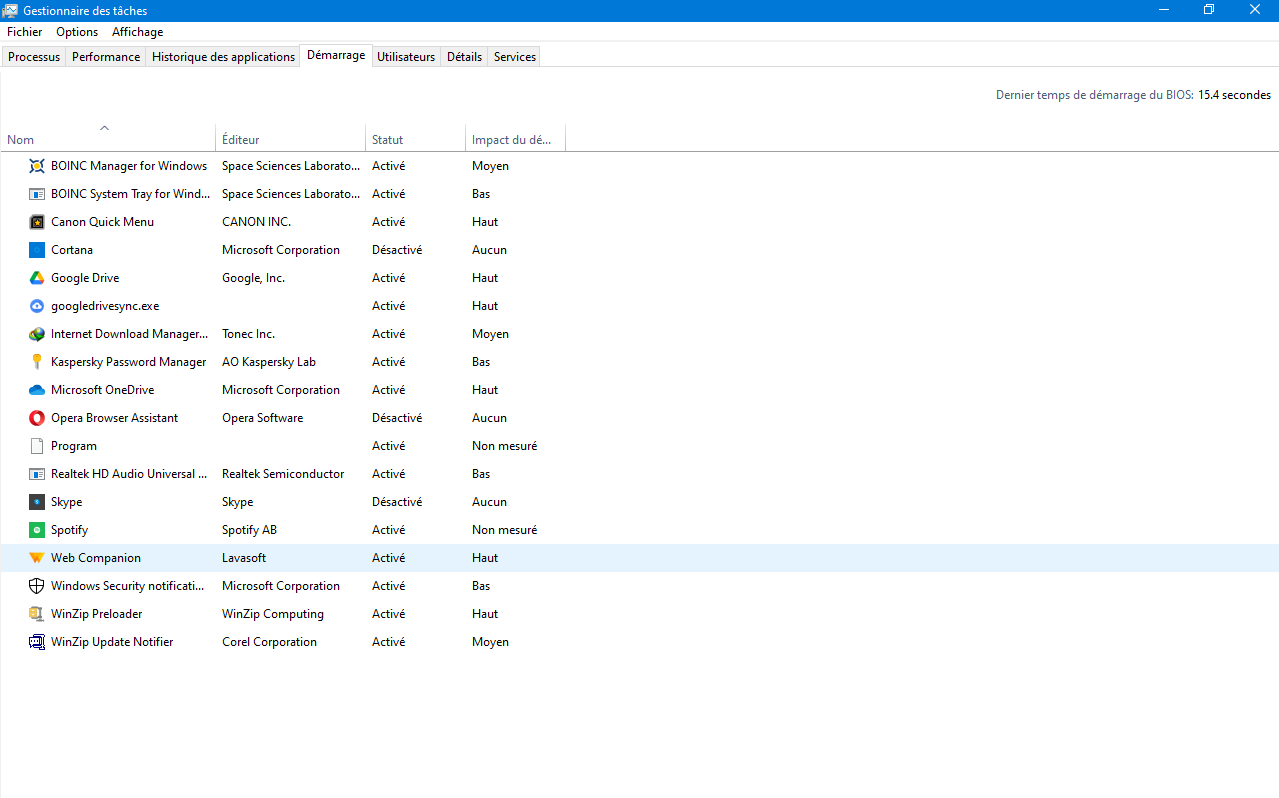Viewport: 1279px width, 798px height.
Task: Switch to the Services tab
Action: [515, 57]
